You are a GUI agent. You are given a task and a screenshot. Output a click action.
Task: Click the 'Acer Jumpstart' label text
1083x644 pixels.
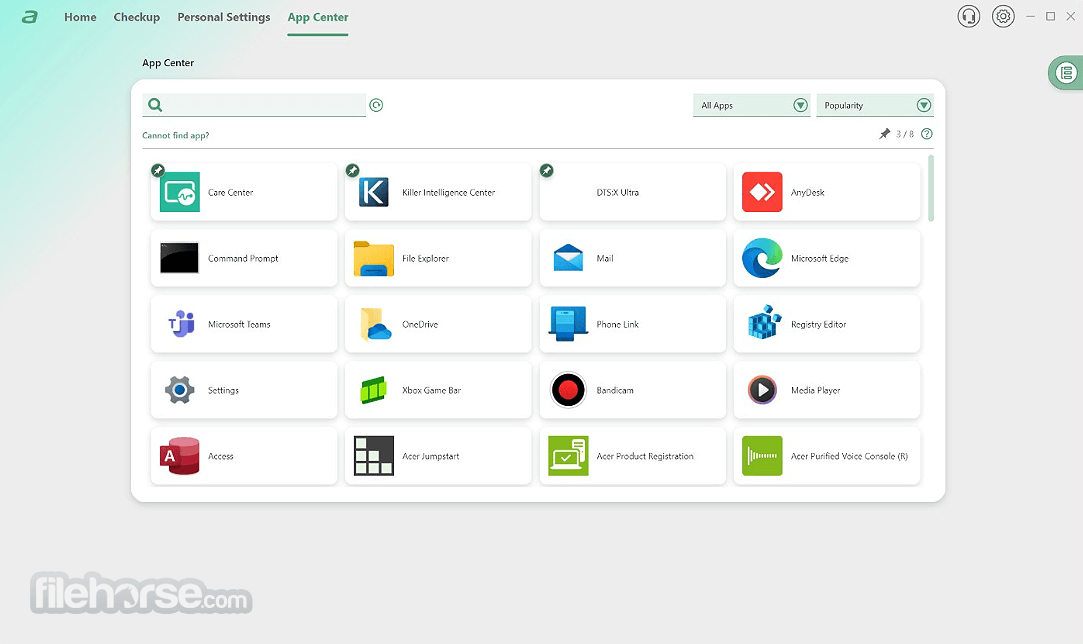coord(430,456)
